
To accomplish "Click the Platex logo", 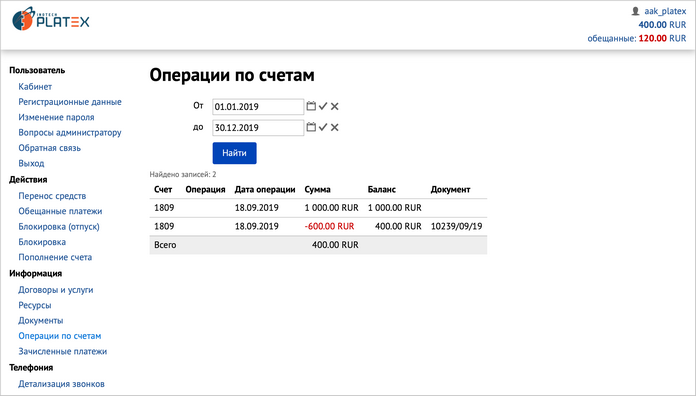I will pyautogui.click(x=51, y=19).
